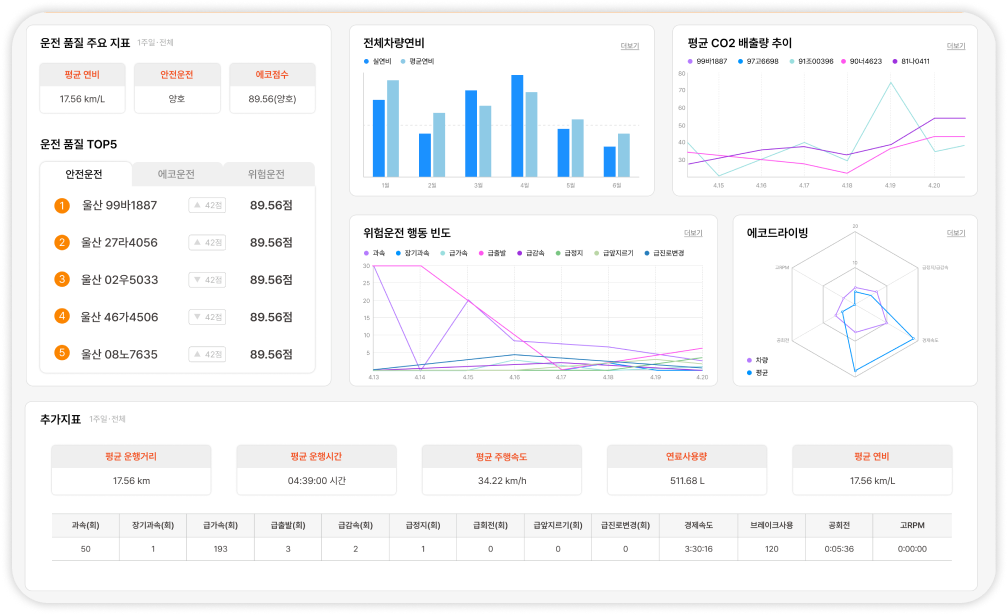
Task: Toggle the 99바1887 line in CO2 legend
Action: pos(707,62)
